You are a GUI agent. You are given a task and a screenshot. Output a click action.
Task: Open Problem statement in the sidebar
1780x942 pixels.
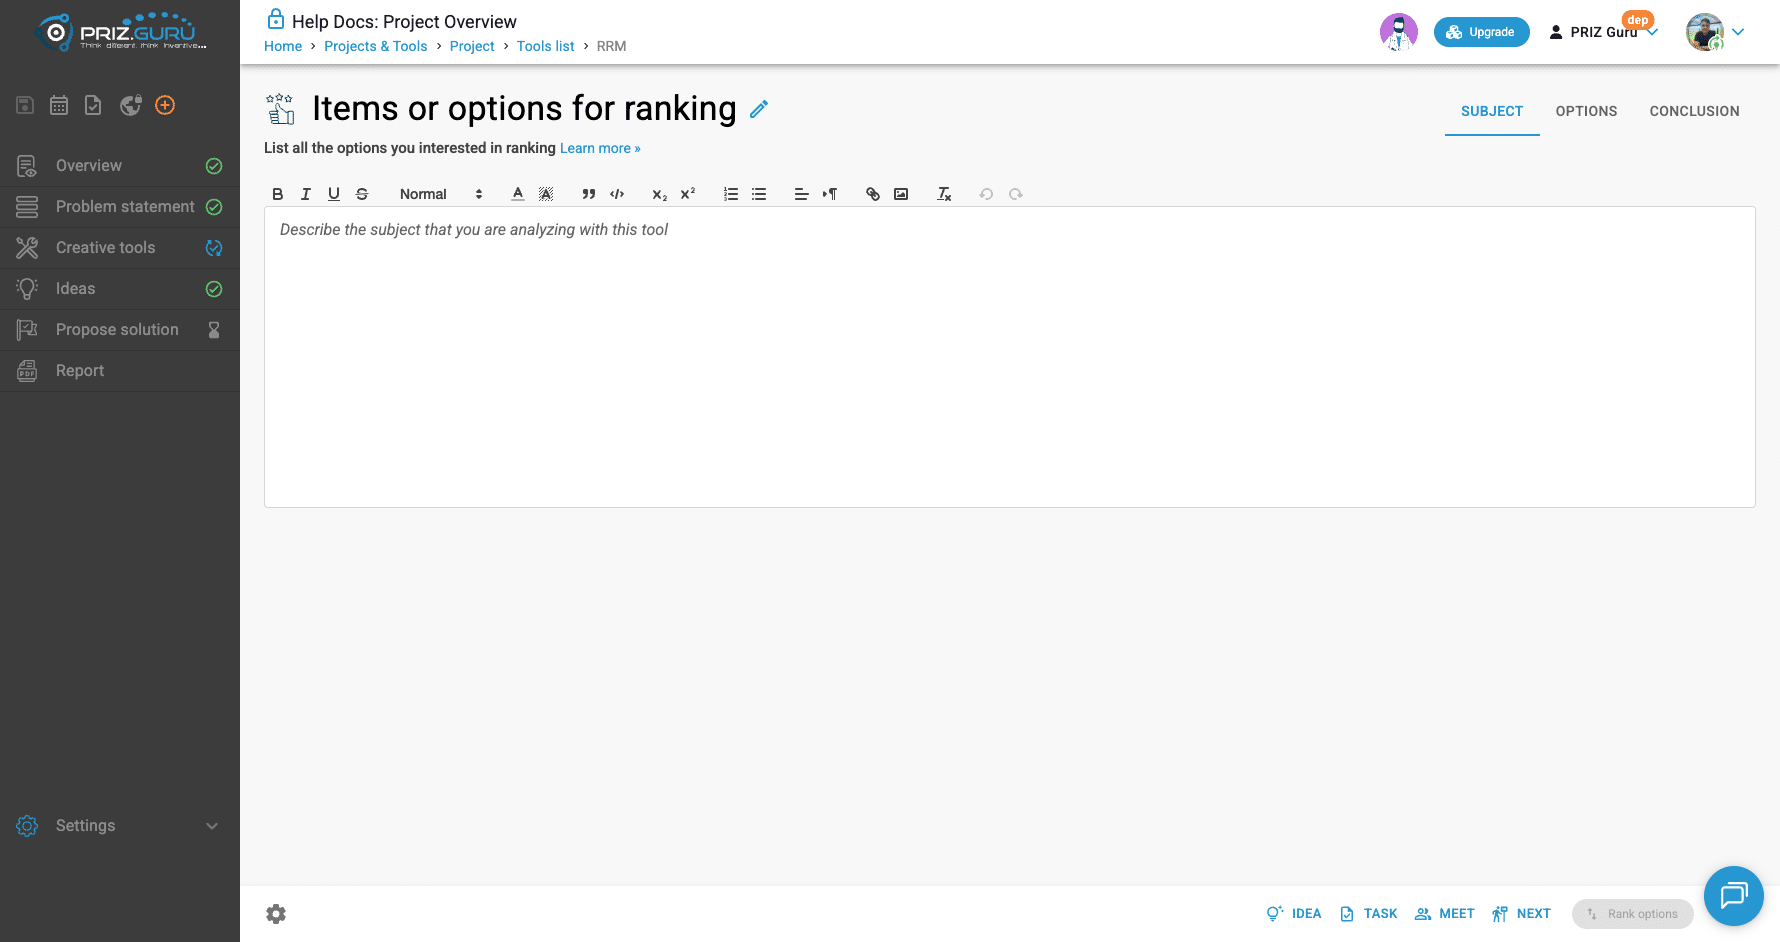point(120,206)
